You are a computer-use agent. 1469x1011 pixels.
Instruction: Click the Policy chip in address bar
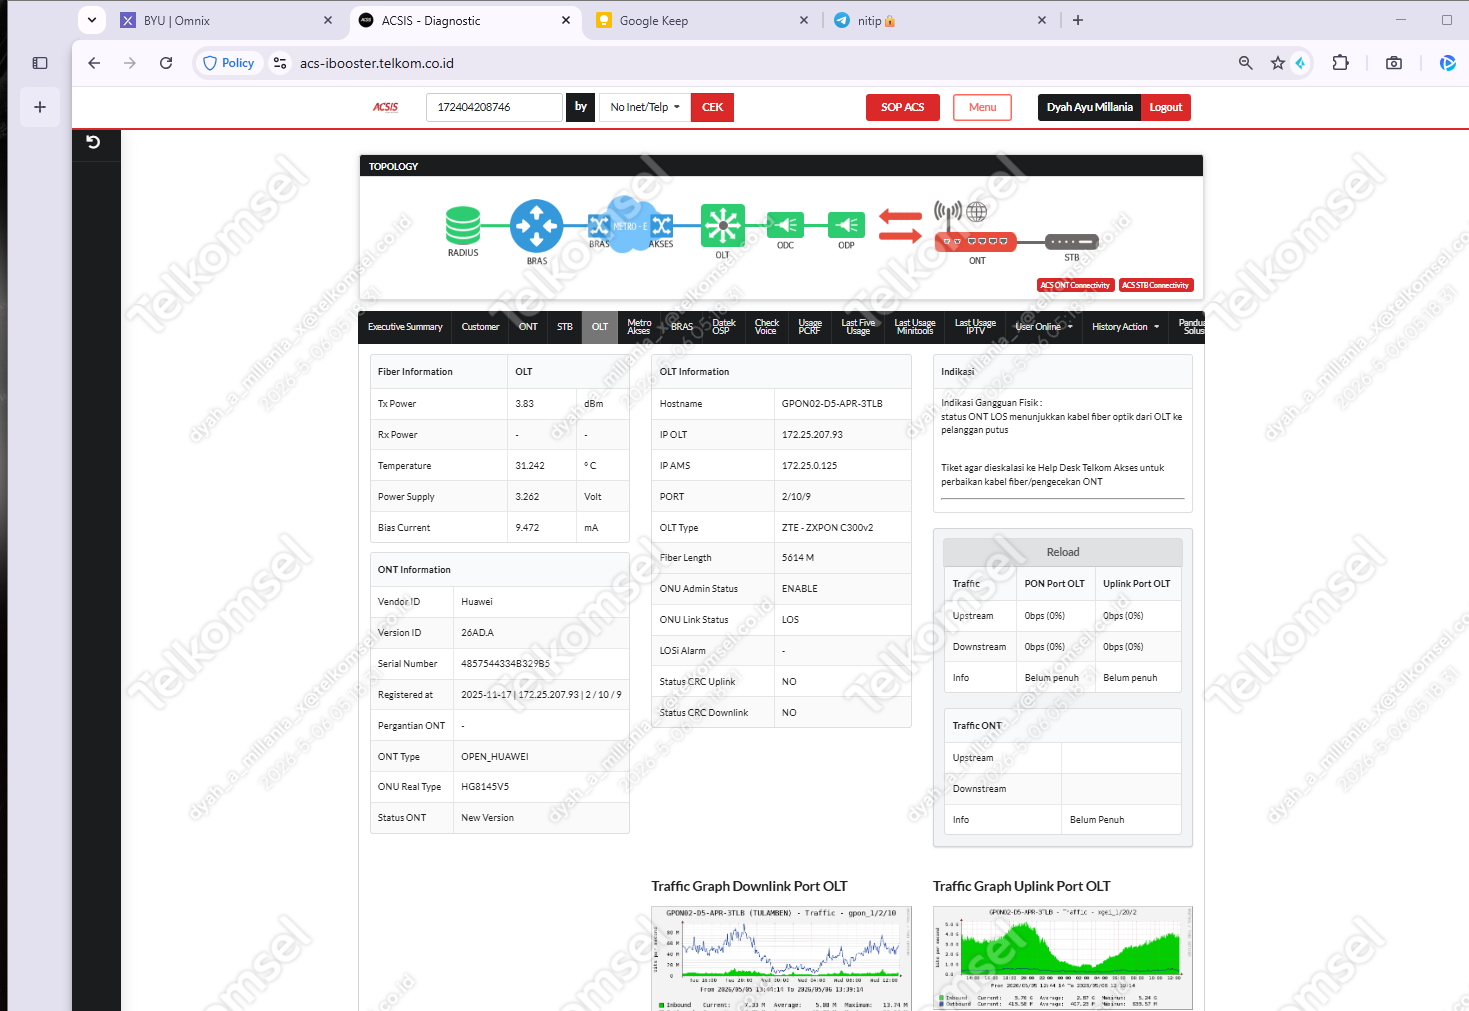click(x=228, y=63)
